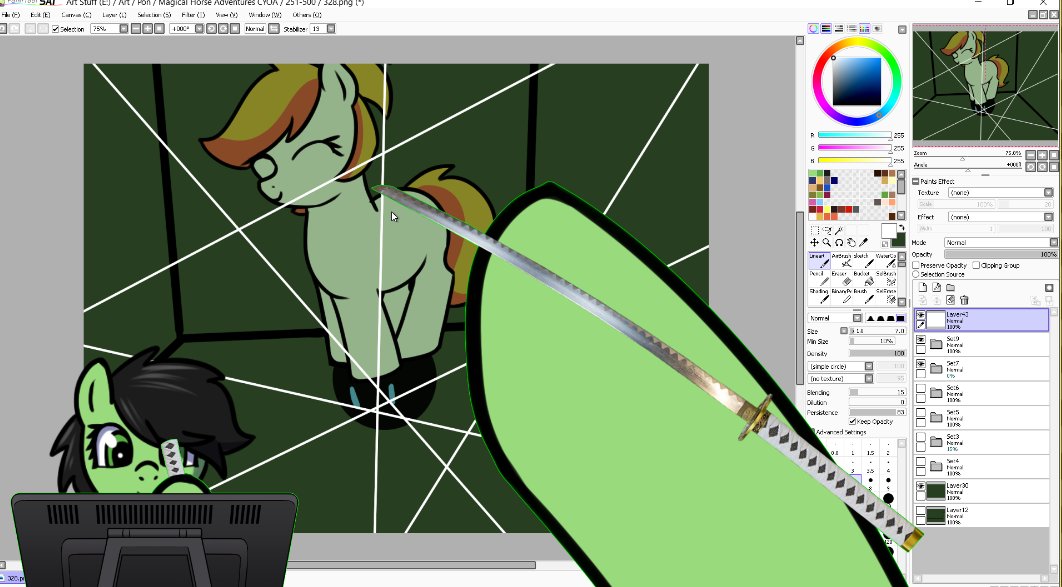Open the Texture dropdown in Paints Effect
The image size is (1062, 587).
click(1048, 192)
